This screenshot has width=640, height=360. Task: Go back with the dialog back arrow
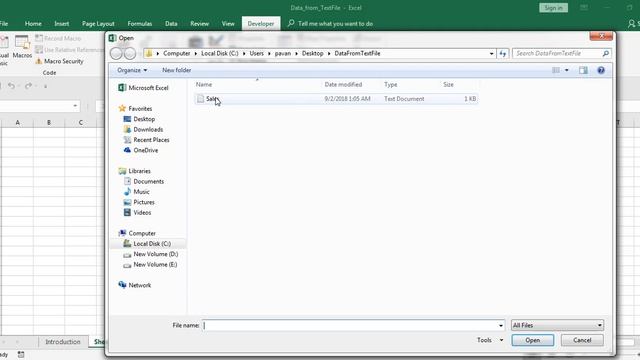tap(116, 53)
